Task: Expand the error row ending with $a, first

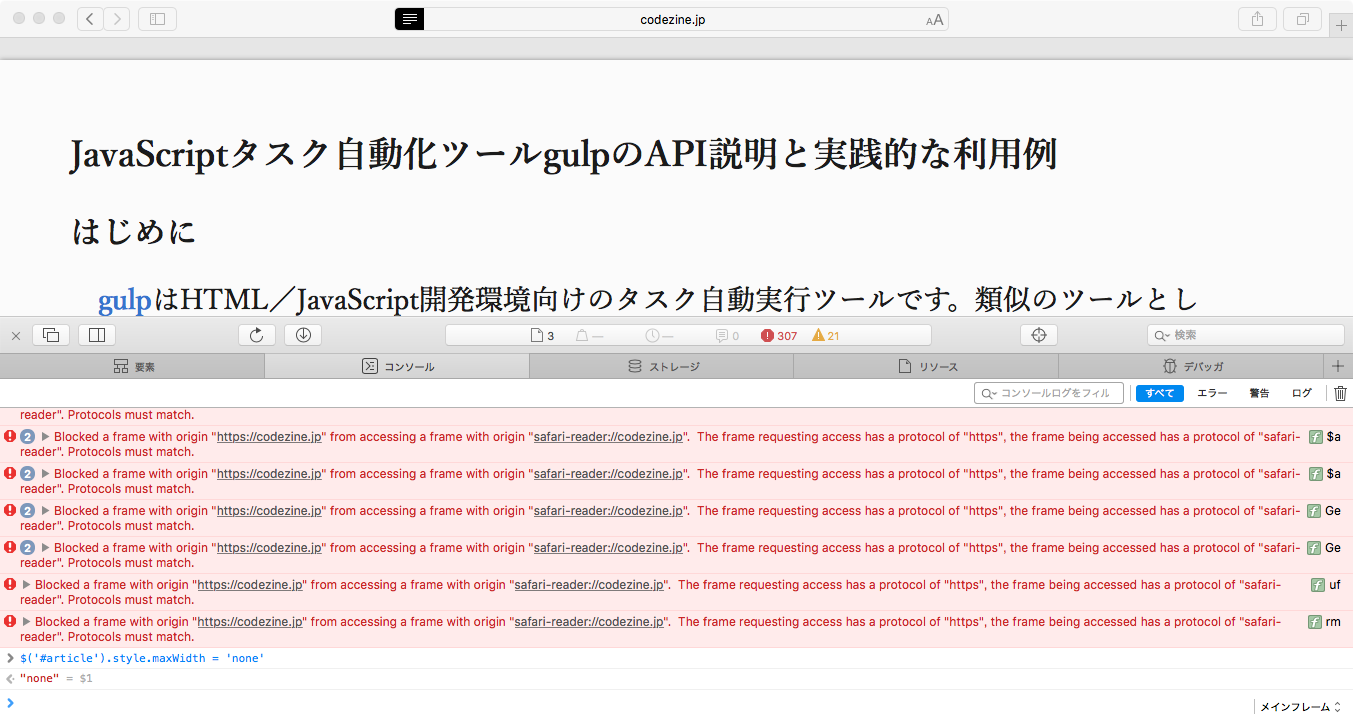Action: click(x=45, y=437)
